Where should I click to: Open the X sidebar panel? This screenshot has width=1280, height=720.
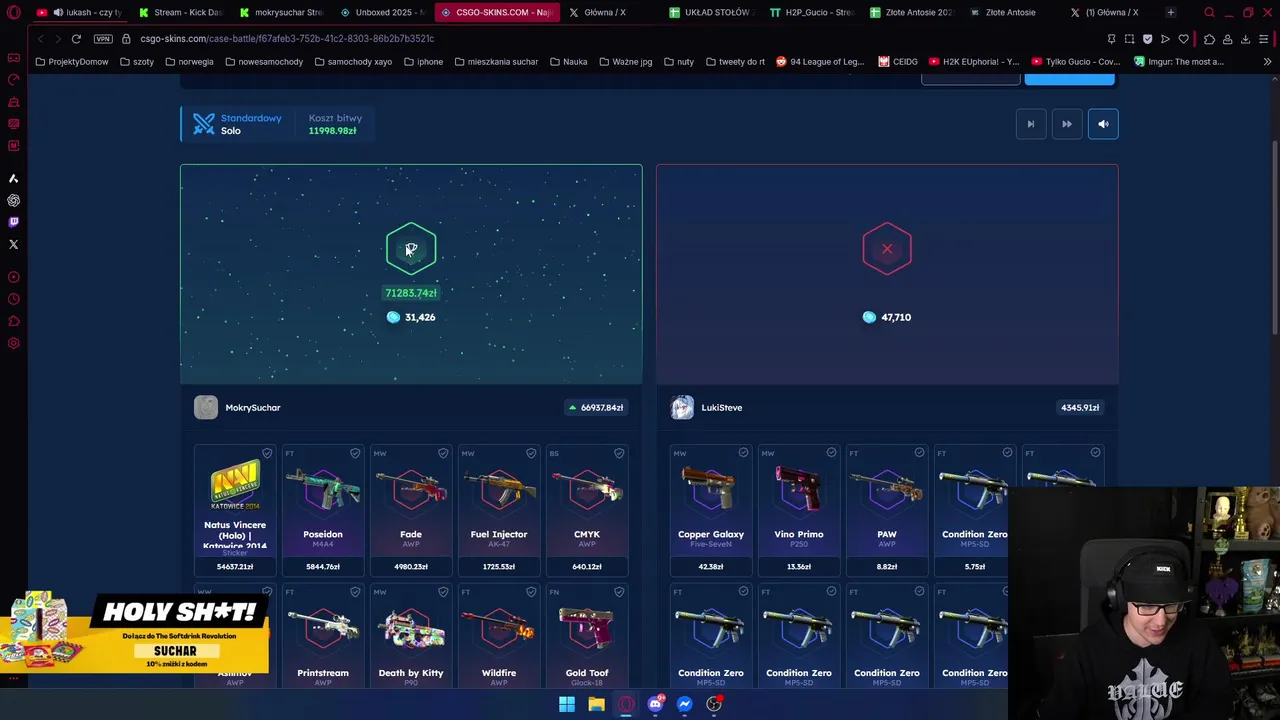point(13,244)
